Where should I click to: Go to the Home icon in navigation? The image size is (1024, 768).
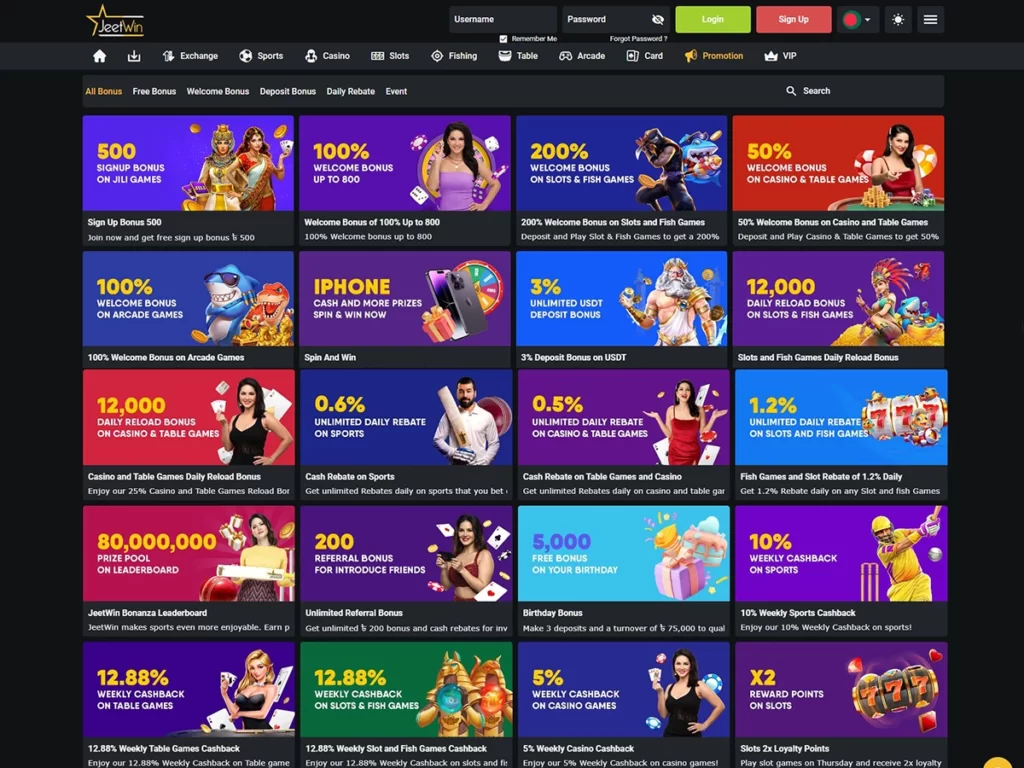pos(99,56)
